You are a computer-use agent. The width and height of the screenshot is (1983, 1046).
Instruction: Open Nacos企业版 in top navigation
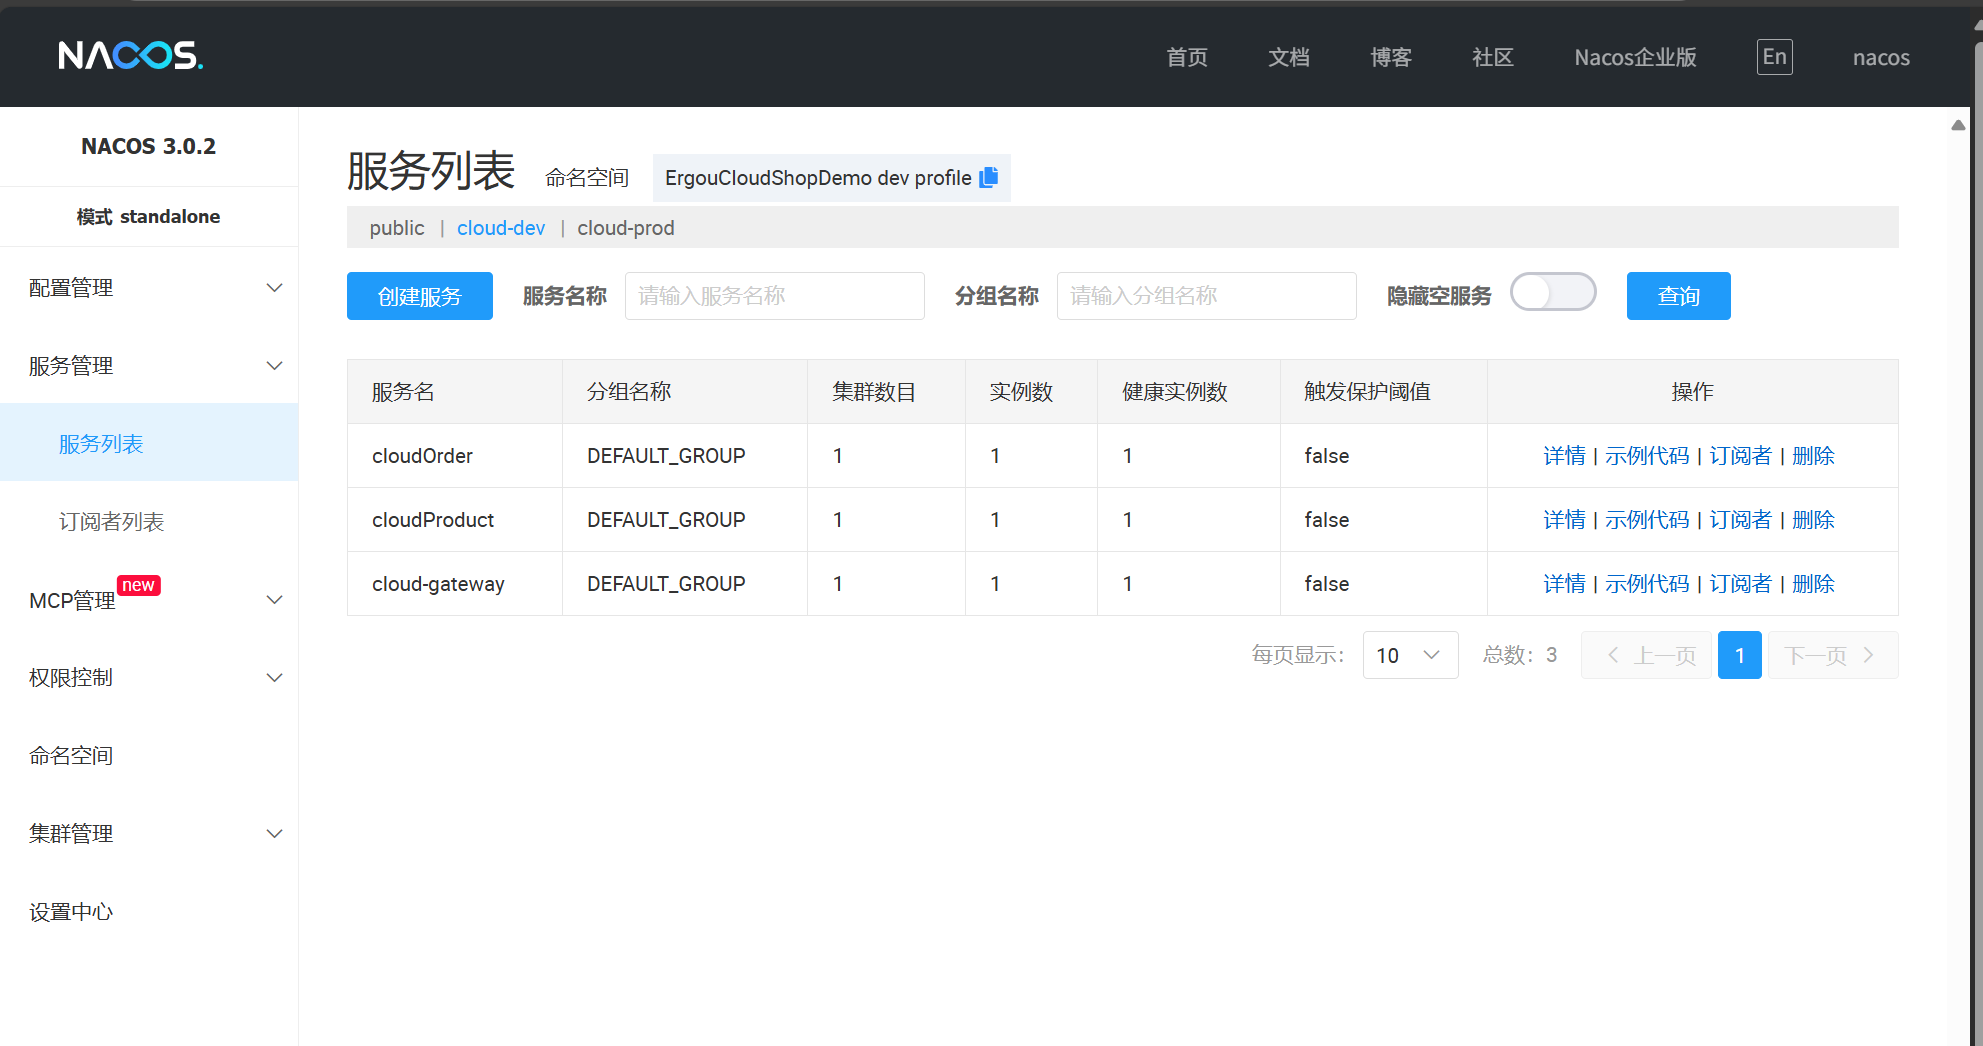pos(1635,57)
